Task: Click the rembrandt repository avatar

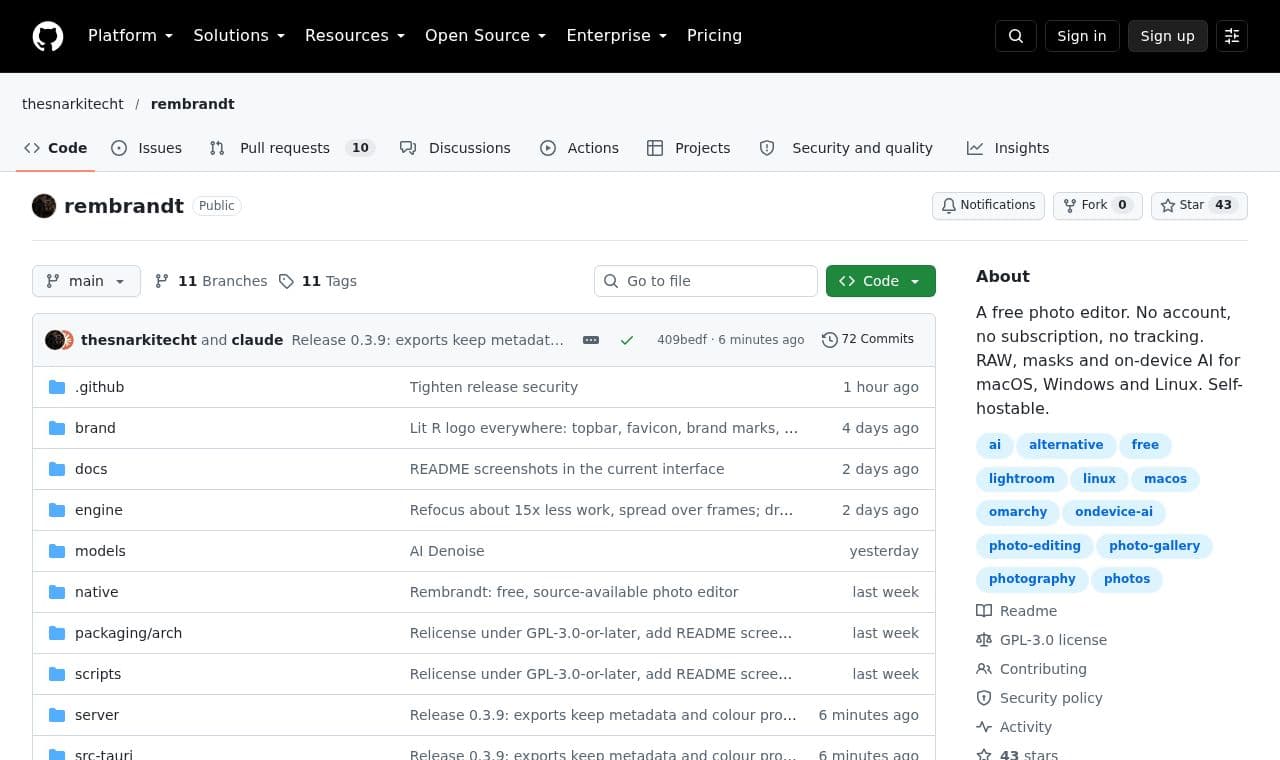Action: click(44, 206)
